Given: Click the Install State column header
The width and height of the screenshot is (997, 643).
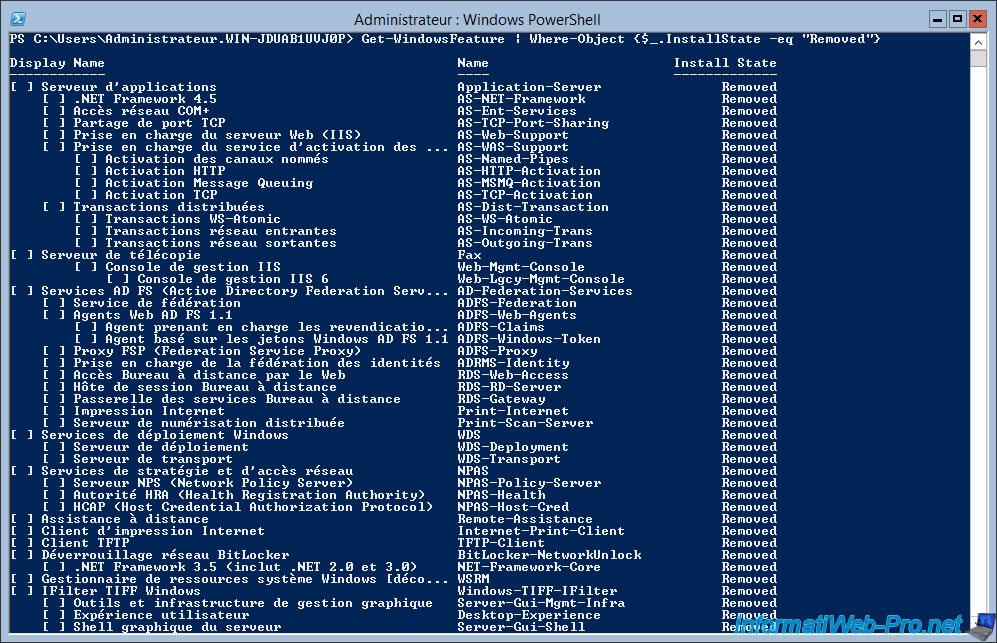Looking at the screenshot, I should coord(725,63).
